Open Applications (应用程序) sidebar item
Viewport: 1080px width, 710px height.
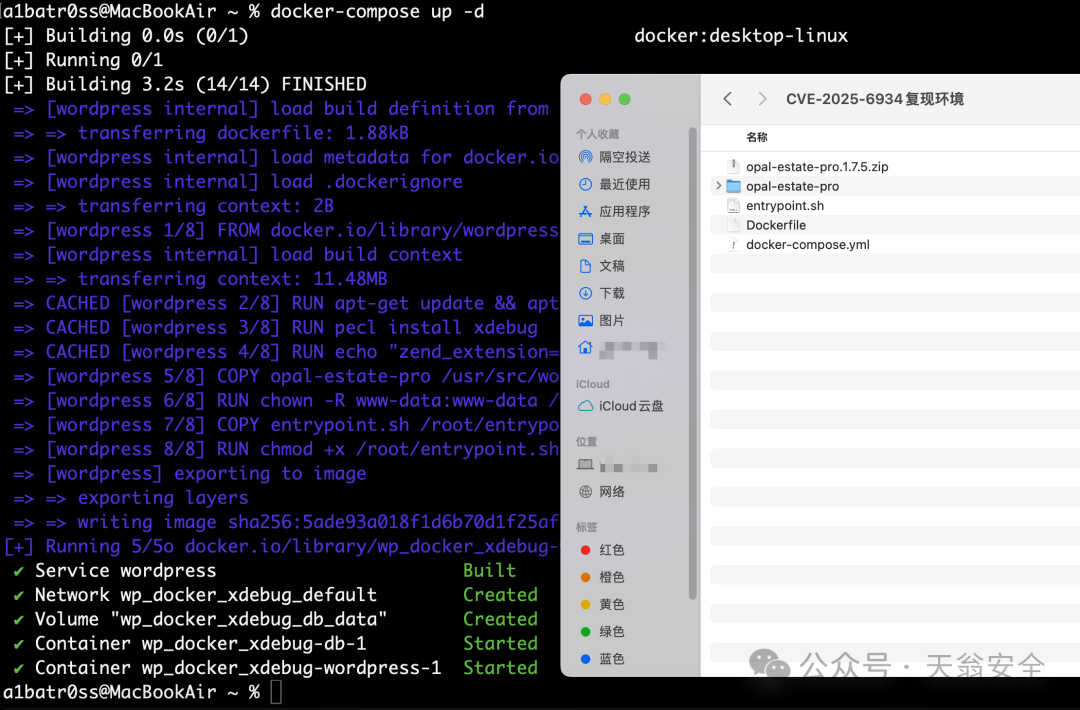click(614, 211)
